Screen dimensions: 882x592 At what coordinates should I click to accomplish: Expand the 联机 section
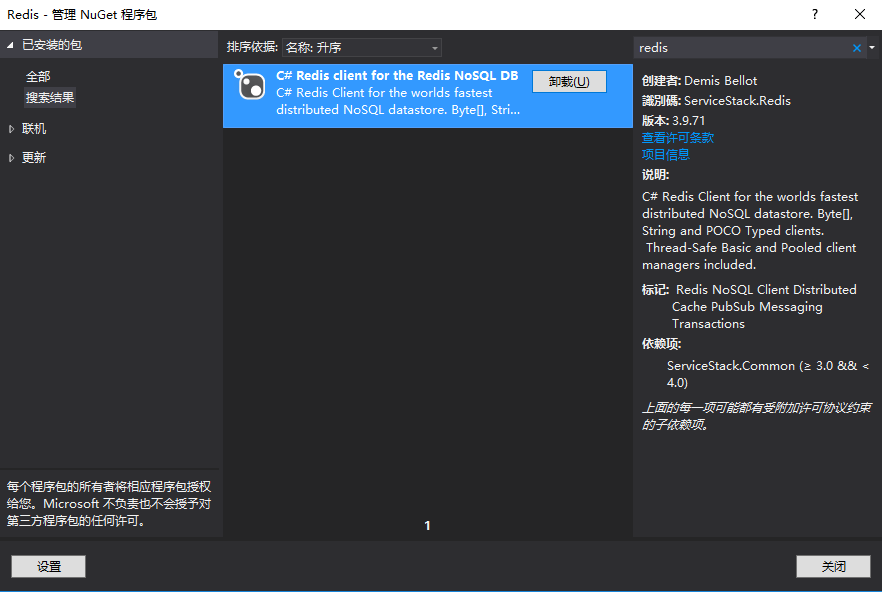pyautogui.click(x=11, y=129)
